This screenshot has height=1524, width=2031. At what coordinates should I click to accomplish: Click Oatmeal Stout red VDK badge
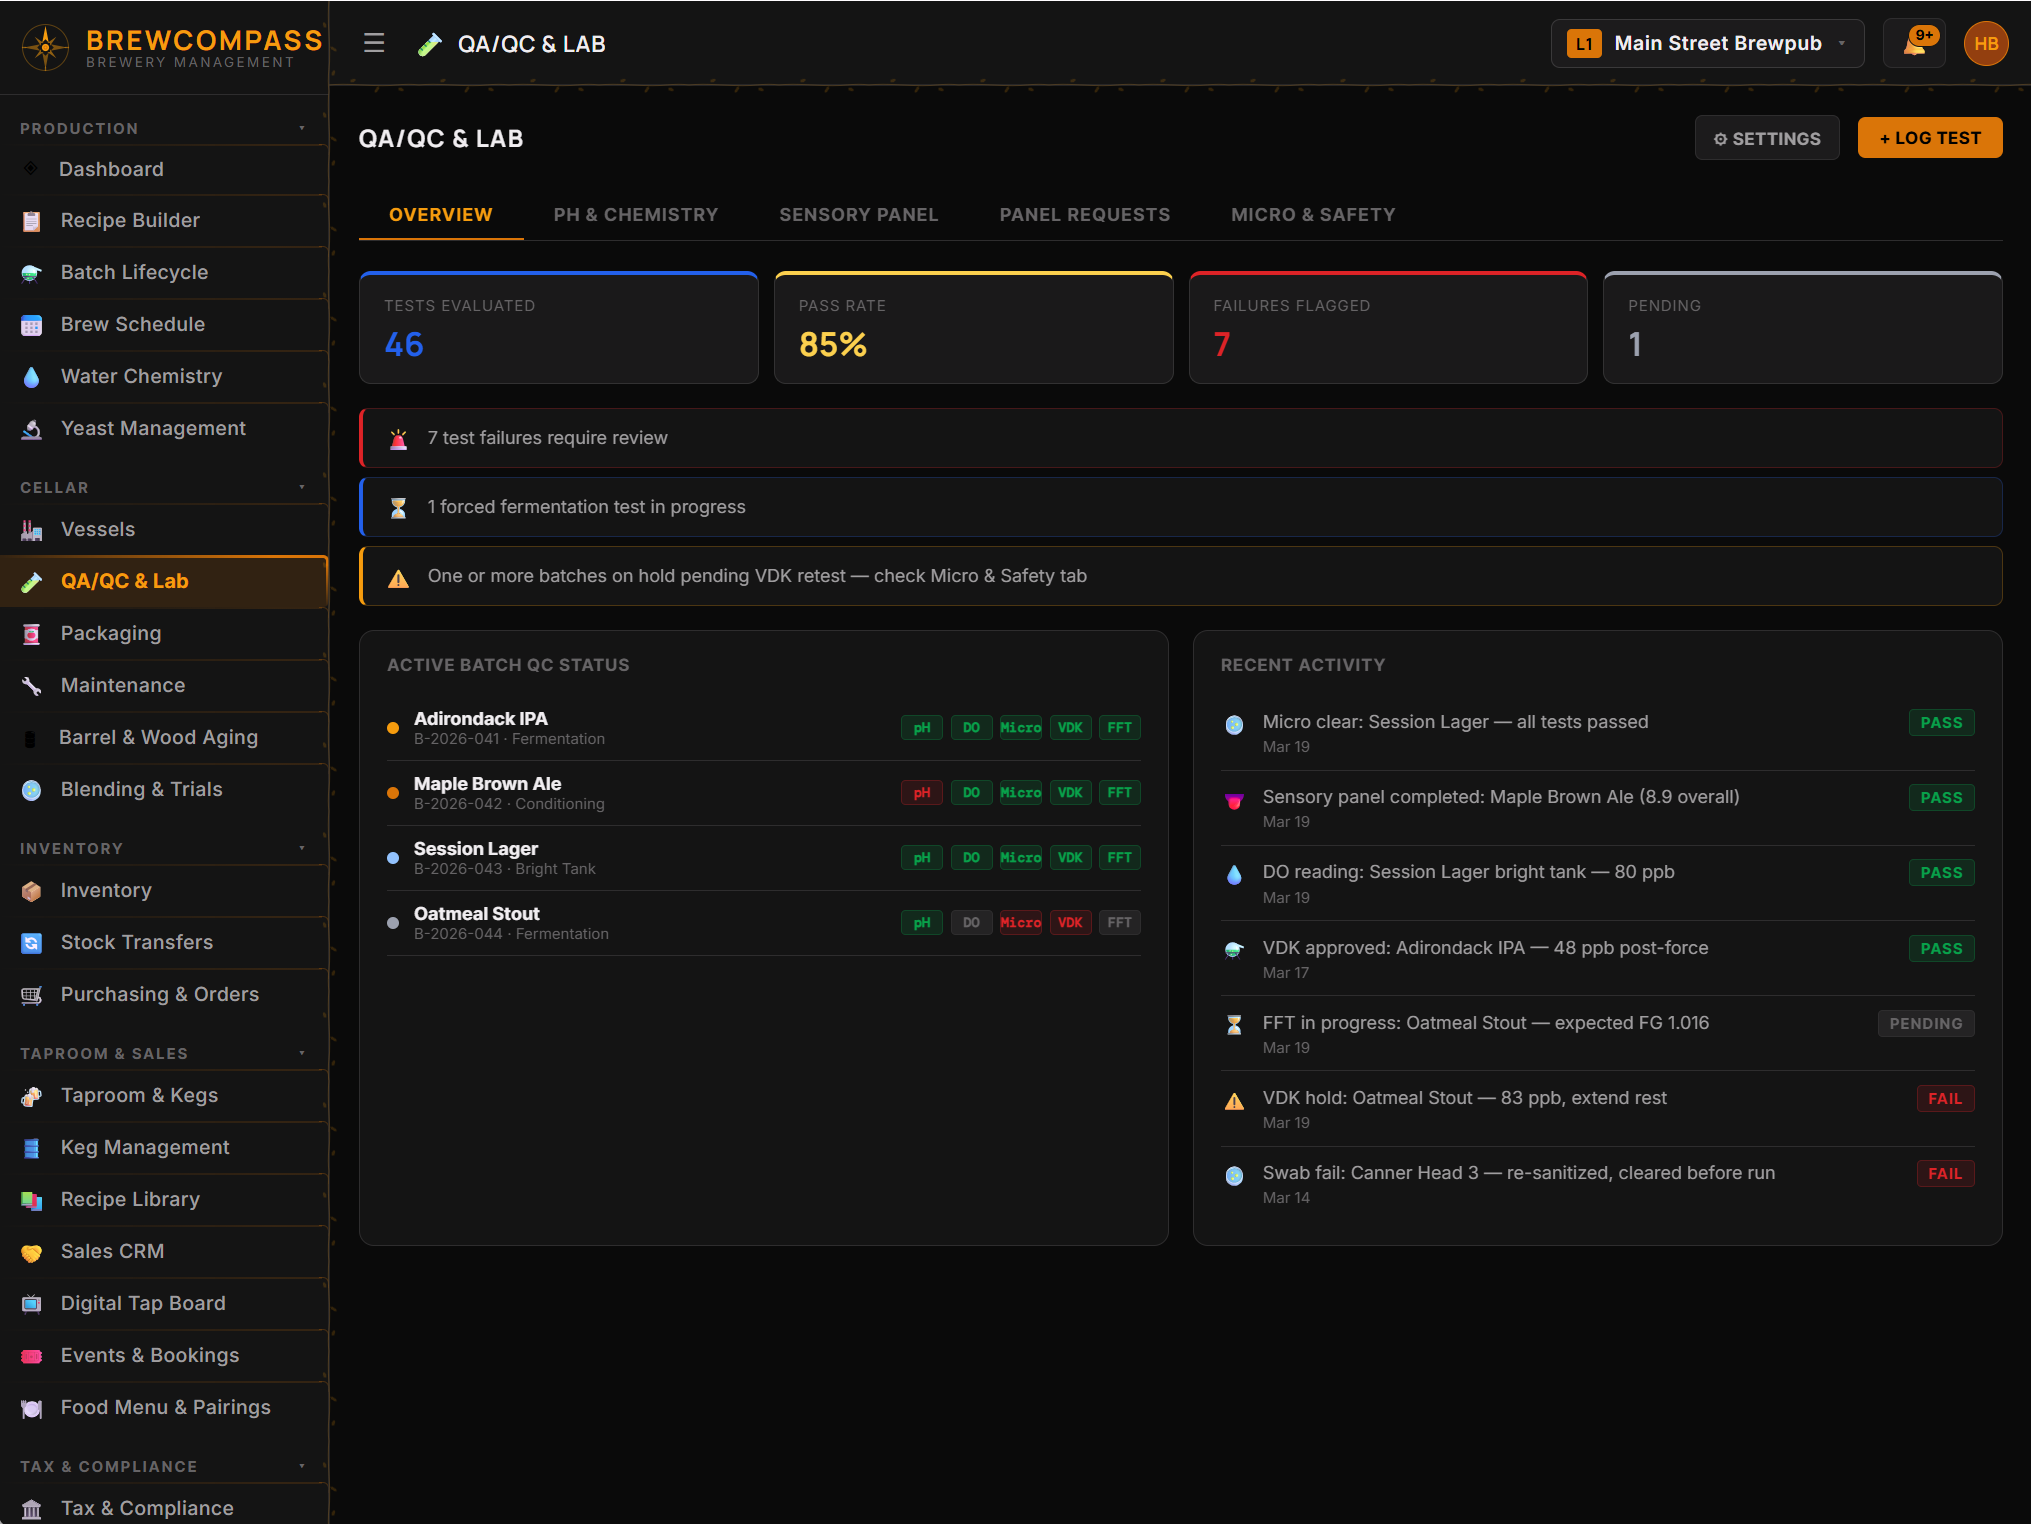pos(1070,923)
